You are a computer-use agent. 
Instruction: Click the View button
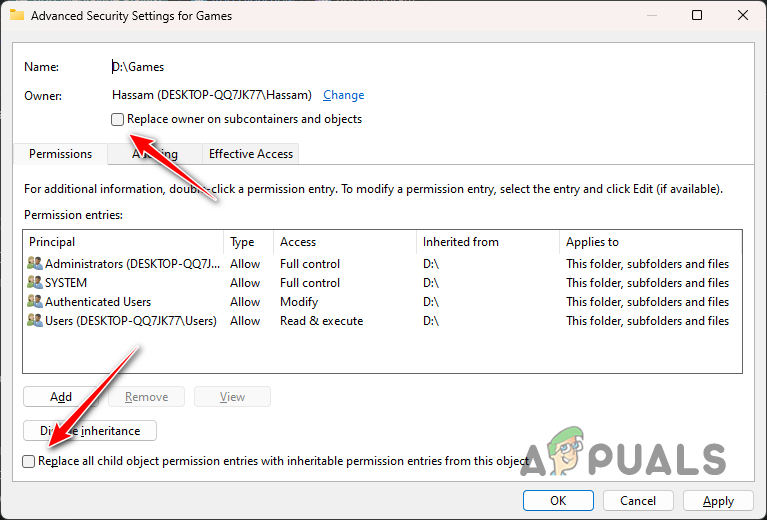232,397
